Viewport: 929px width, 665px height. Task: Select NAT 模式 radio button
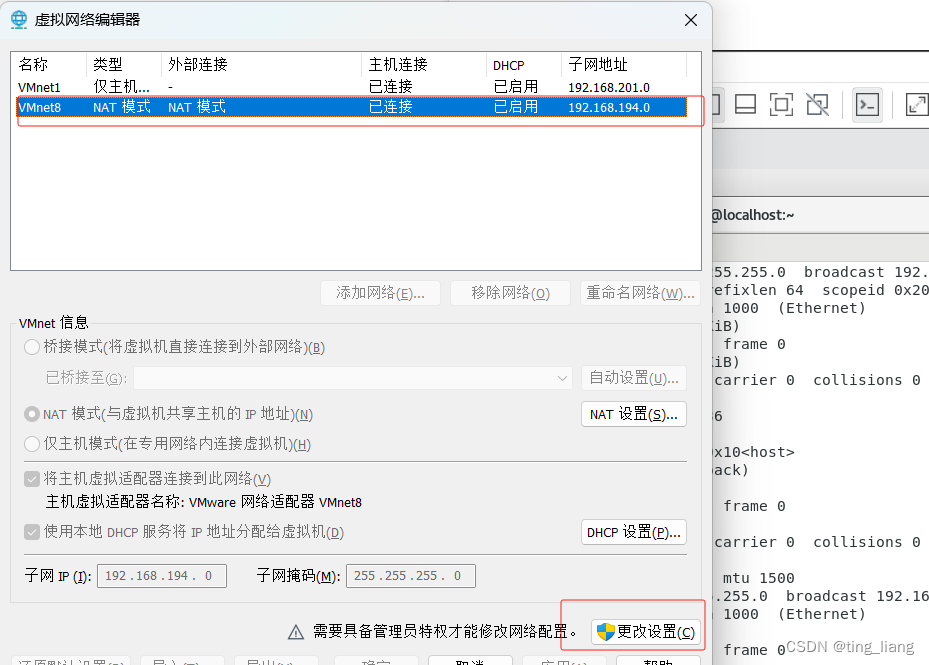coord(31,414)
